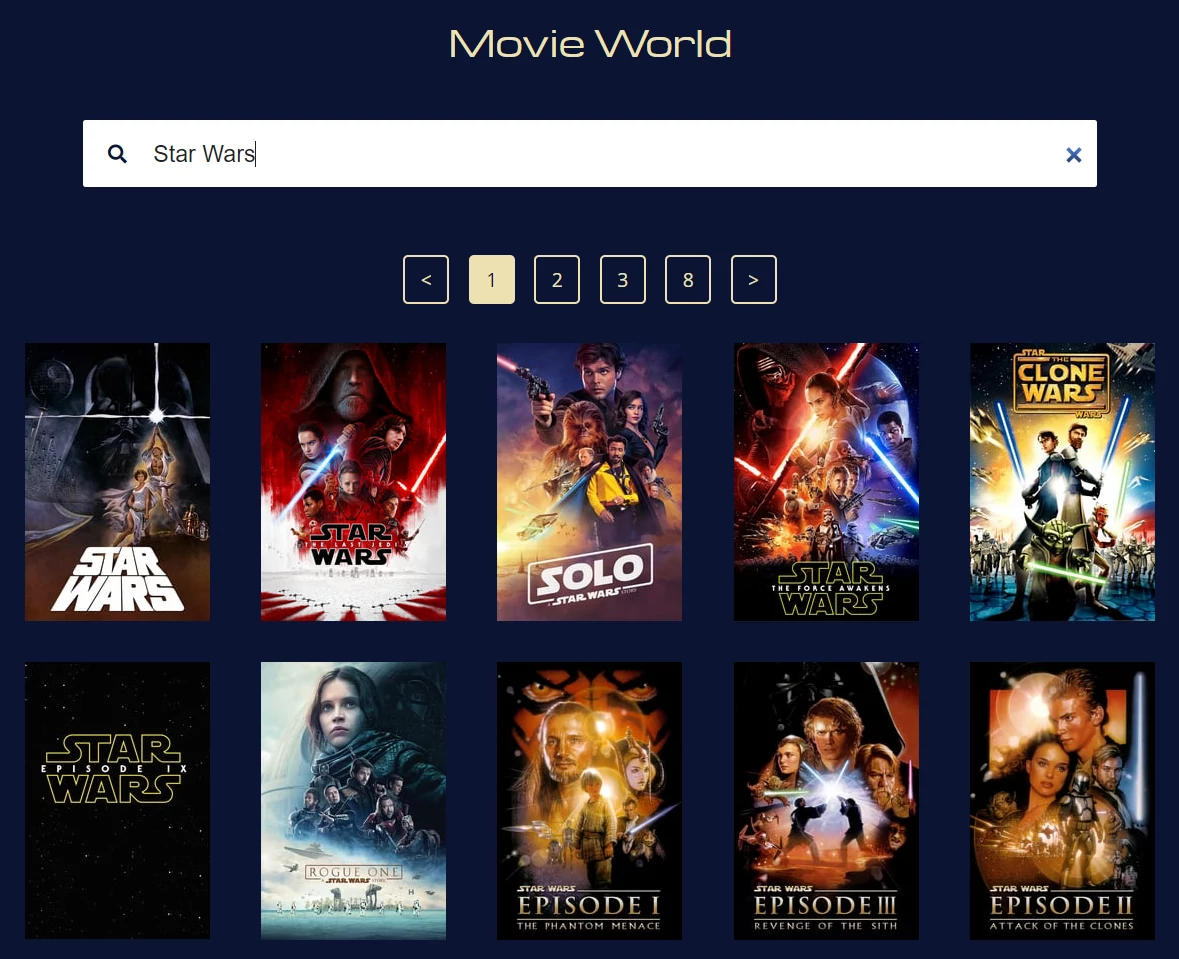Open The Force Awakens poster
1179x959 pixels.
point(826,482)
